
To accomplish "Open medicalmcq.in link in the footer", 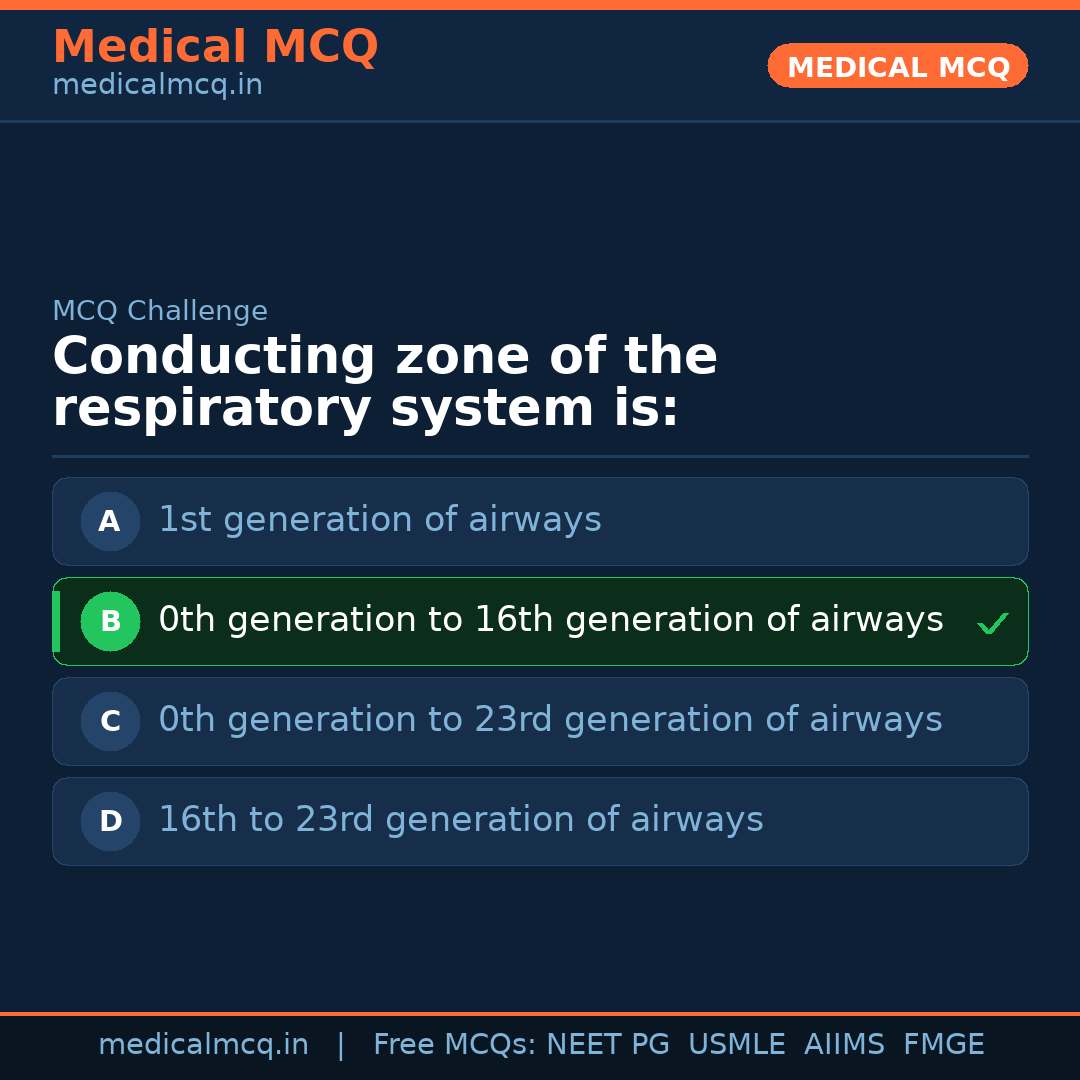I will coord(203,1045).
